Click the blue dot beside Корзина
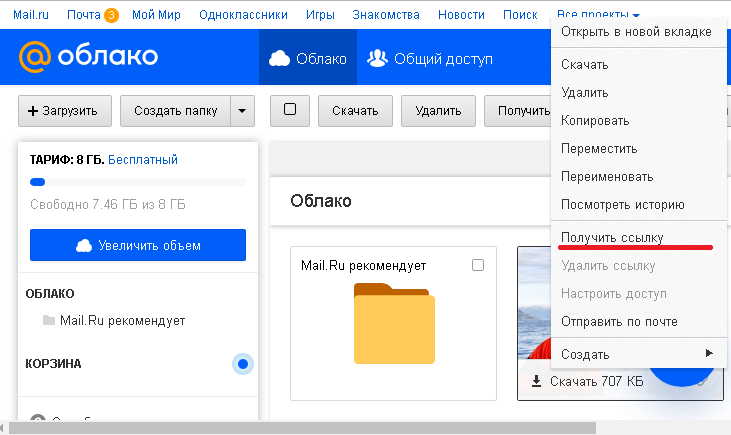Screen dimensions: 731x435 pos(242,364)
